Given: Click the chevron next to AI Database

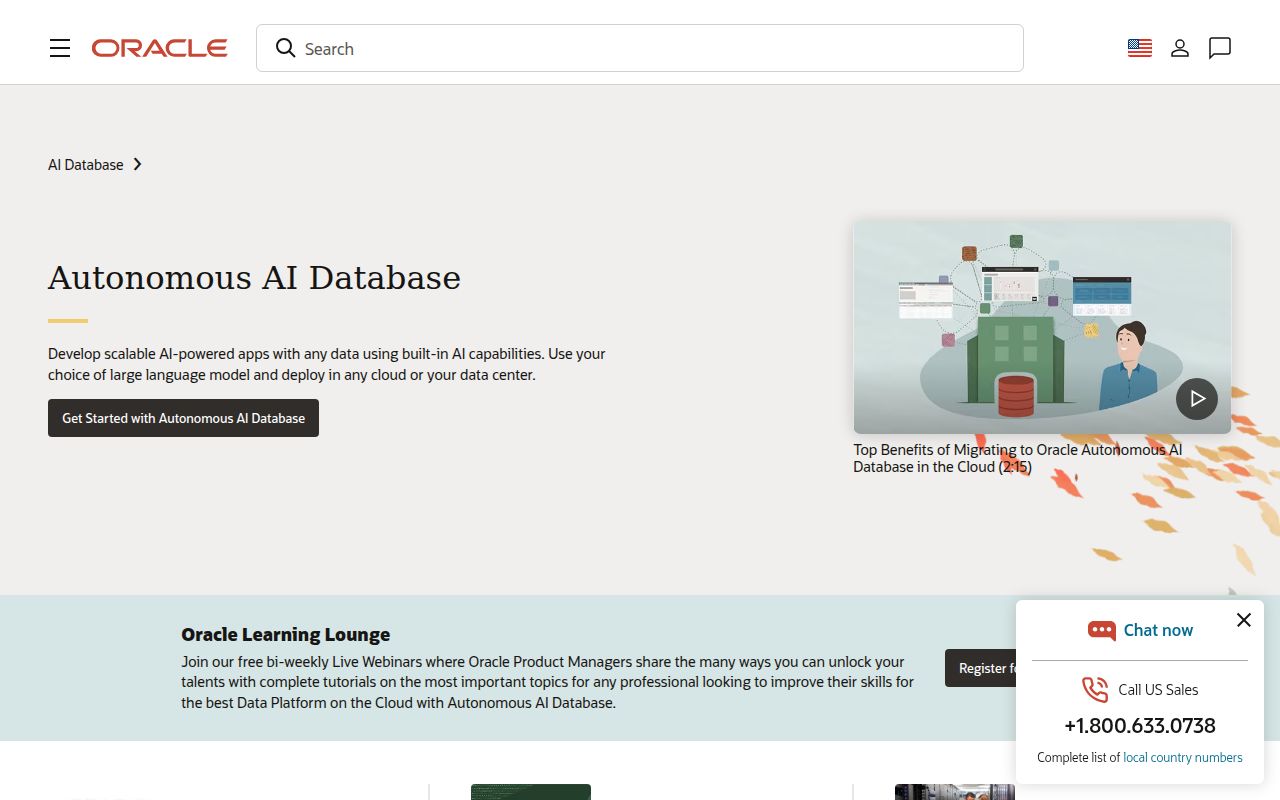Looking at the screenshot, I should [138, 164].
